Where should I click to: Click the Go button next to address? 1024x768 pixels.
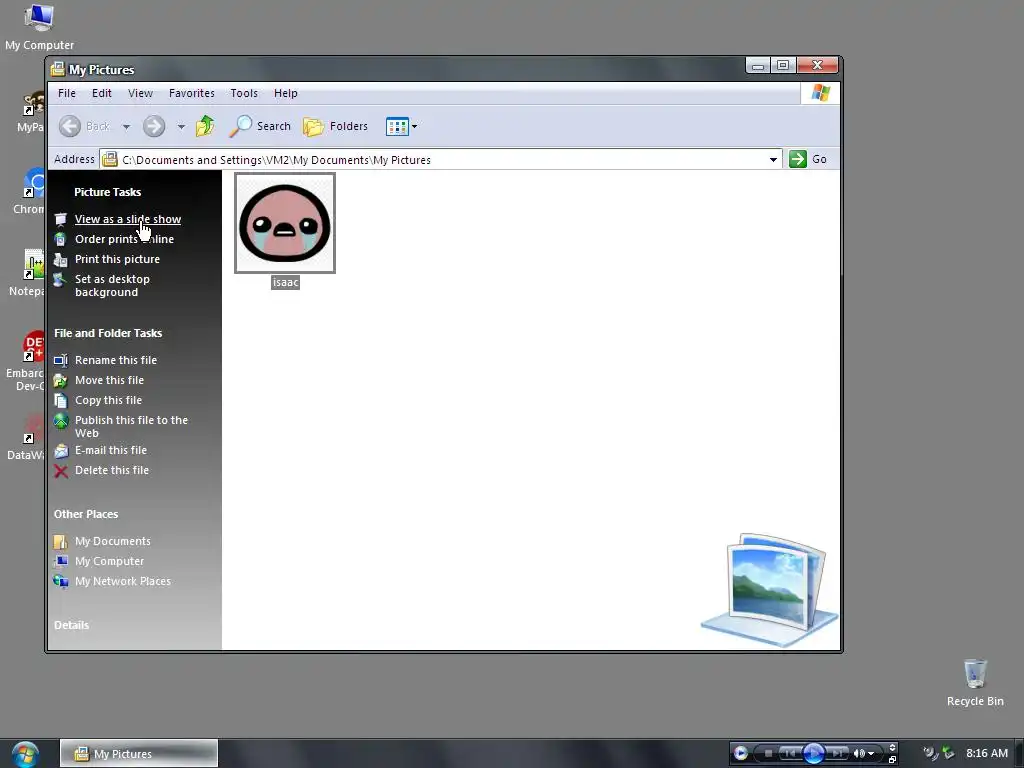pyautogui.click(x=808, y=159)
